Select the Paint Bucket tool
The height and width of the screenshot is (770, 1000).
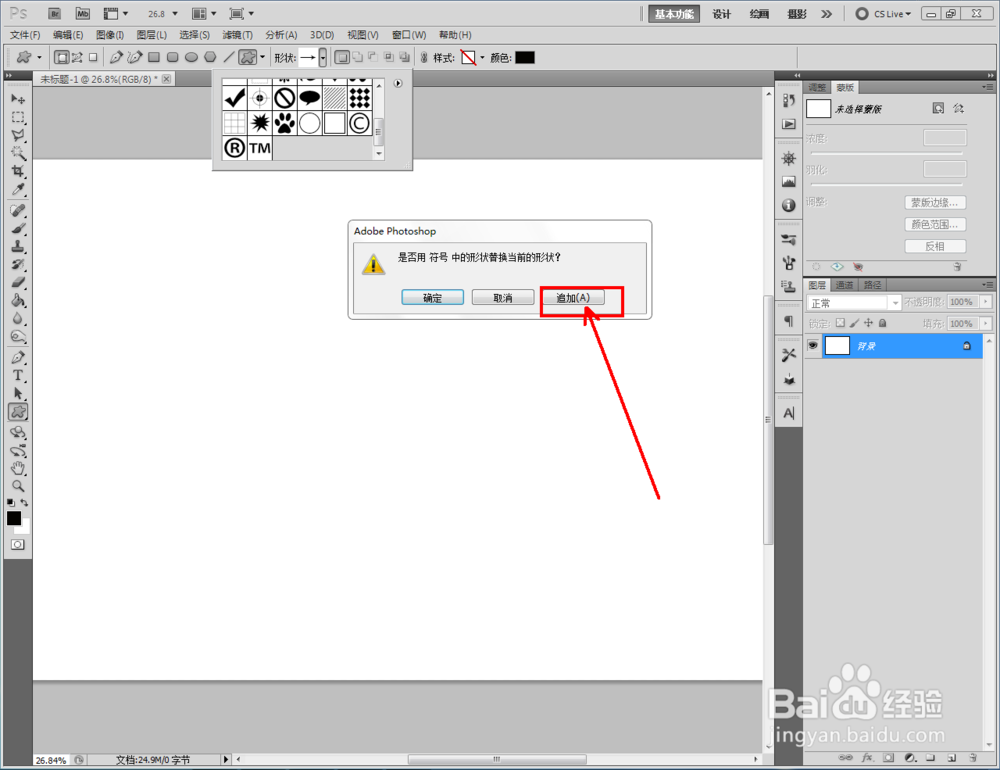click(18, 300)
